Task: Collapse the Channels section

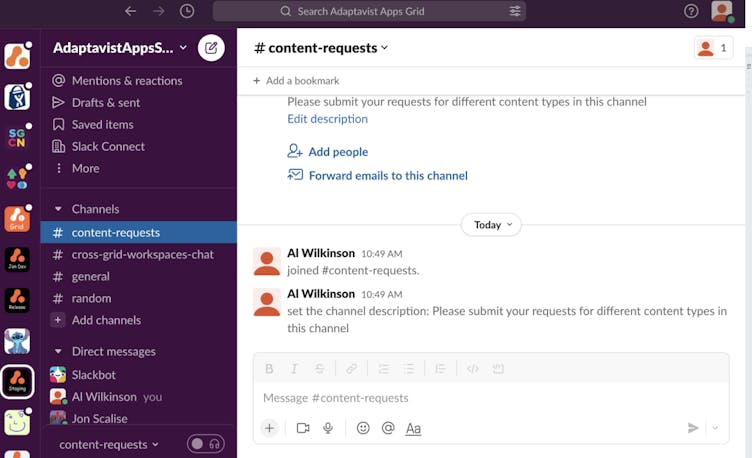Action: click(x=58, y=209)
